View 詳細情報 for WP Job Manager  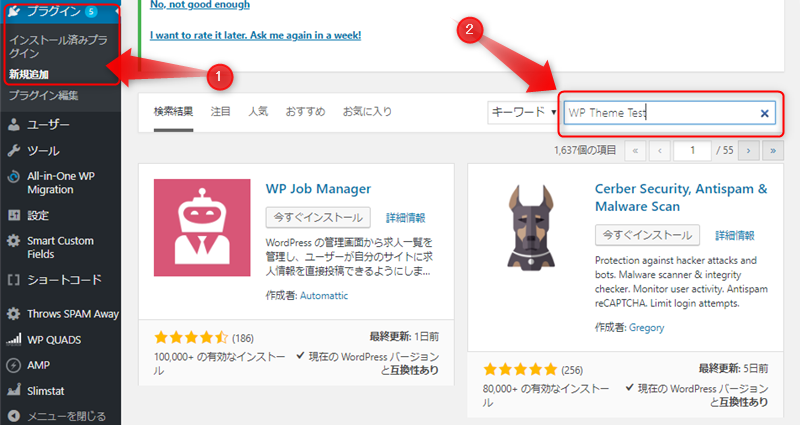(406, 218)
